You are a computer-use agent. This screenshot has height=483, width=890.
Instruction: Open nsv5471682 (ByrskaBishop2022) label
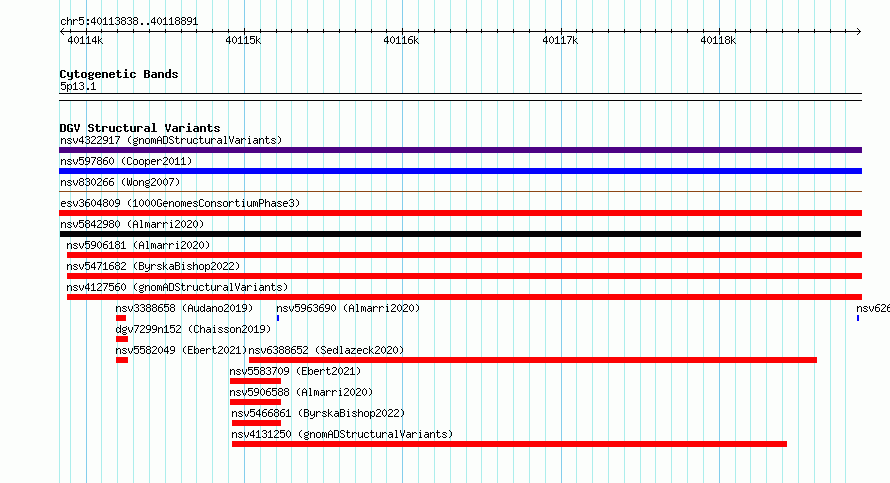coord(153,266)
